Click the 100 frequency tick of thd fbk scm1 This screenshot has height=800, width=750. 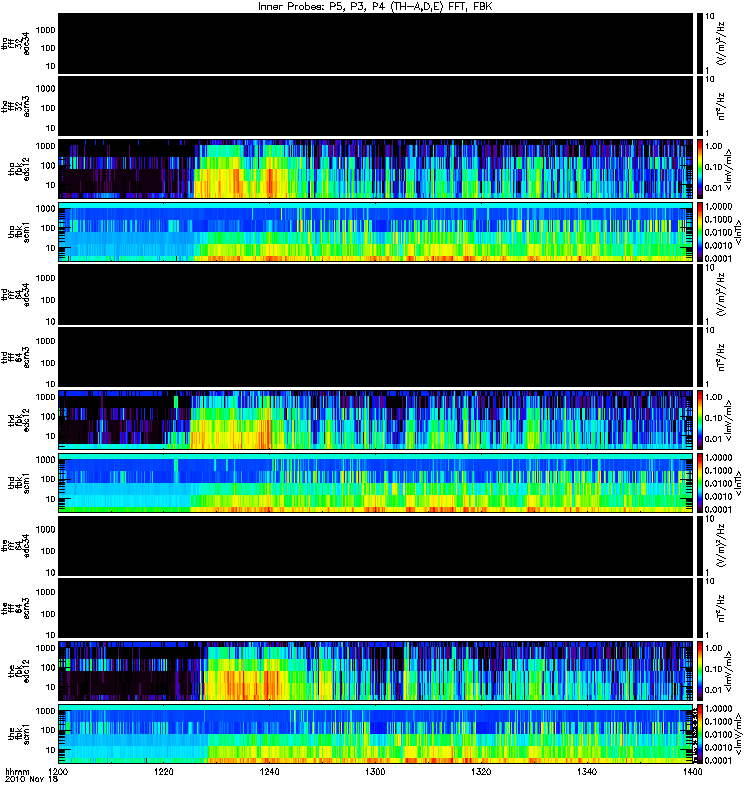pyautogui.click(x=48, y=480)
